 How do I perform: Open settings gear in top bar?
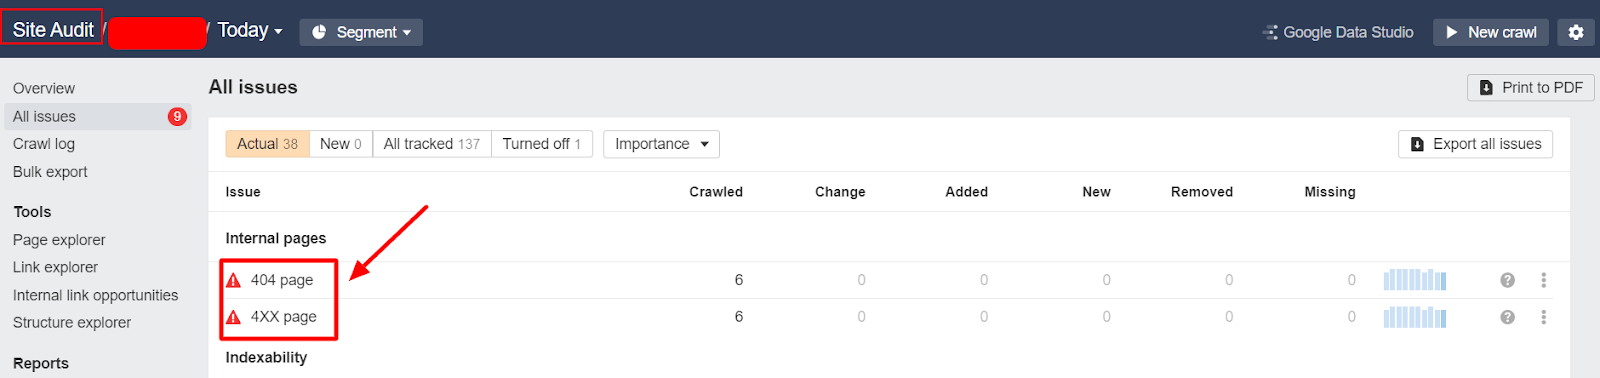(x=1576, y=32)
